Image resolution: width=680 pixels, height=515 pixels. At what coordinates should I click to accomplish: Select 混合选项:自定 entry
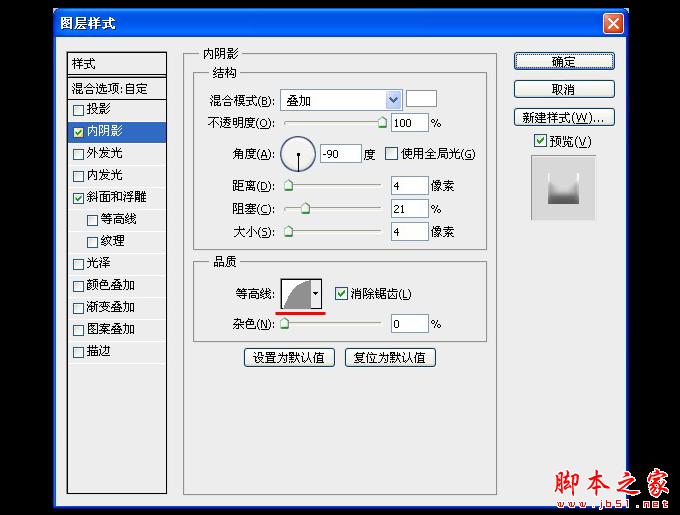[x=117, y=88]
